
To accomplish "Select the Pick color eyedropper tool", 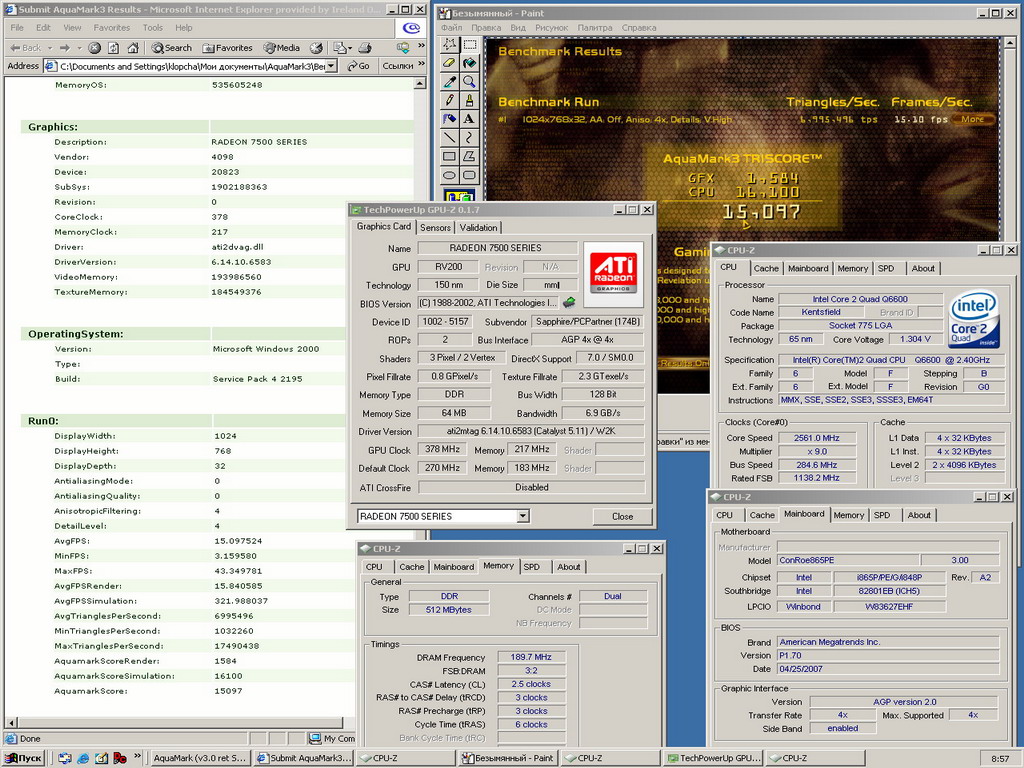I will point(449,82).
